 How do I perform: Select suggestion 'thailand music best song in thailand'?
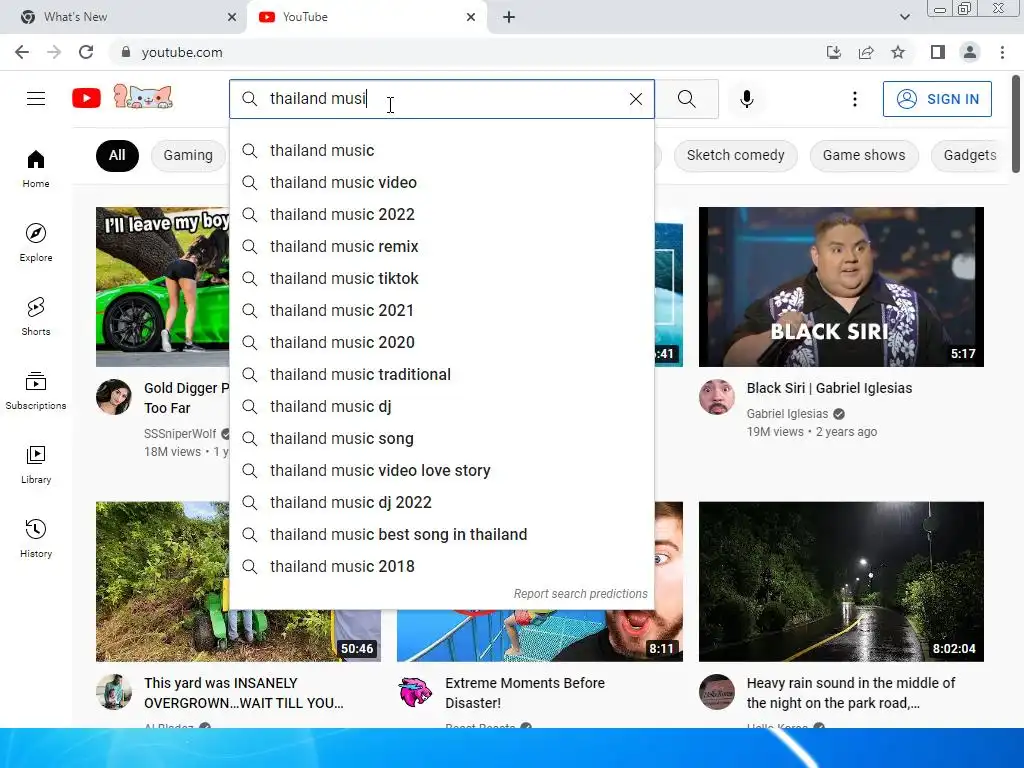click(442, 534)
